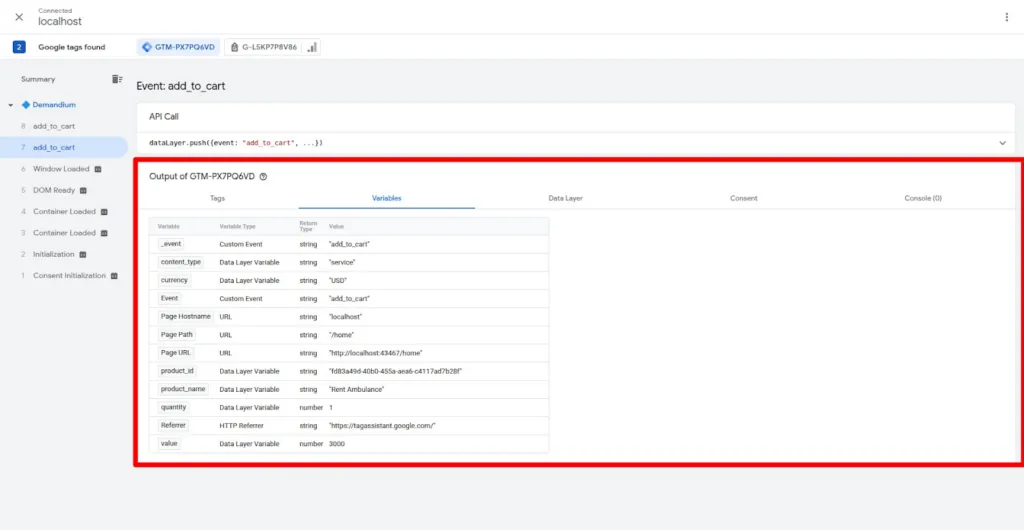Viewport: 1024px width, 530px height.
Task: Click the product_id UUID value text
Action: (x=396, y=371)
